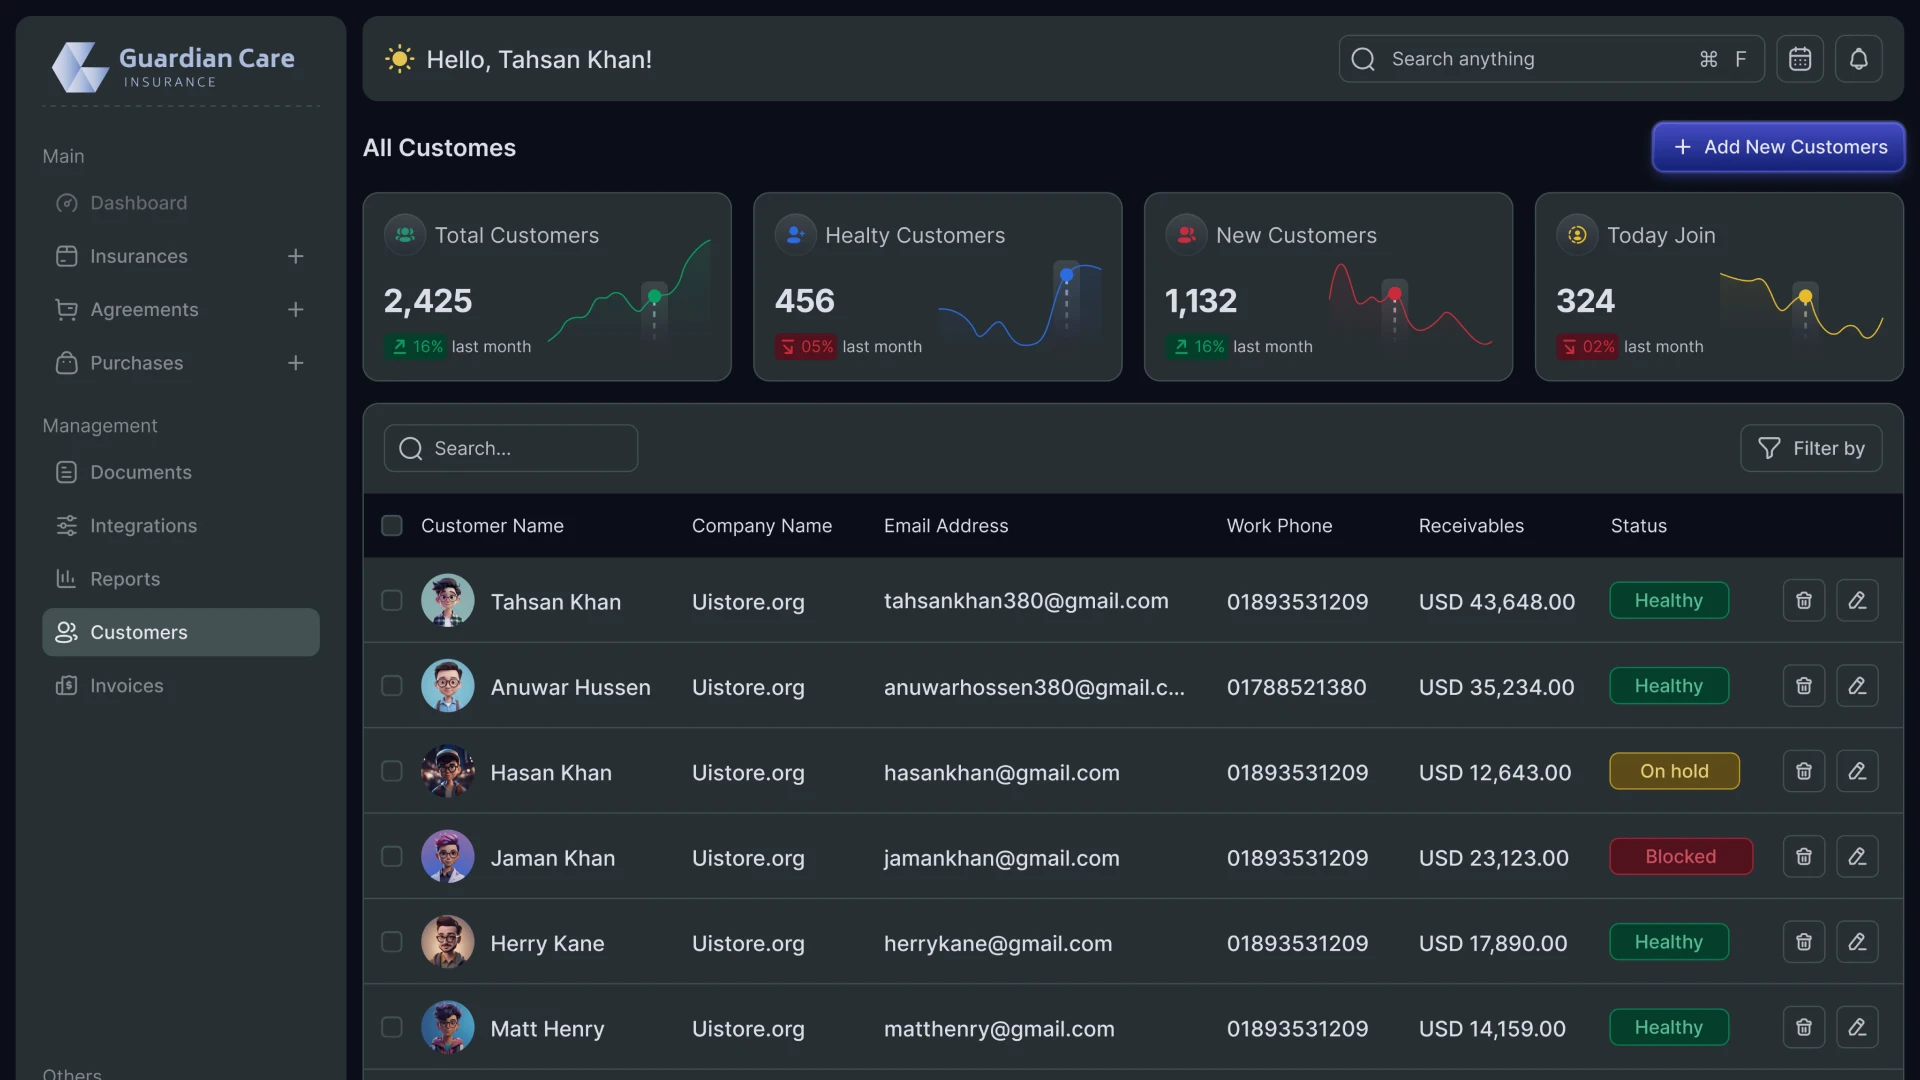The width and height of the screenshot is (1920, 1080).
Task: Check the checkbox on Hasan Khan's row
Action: click(x=391, y=771)
